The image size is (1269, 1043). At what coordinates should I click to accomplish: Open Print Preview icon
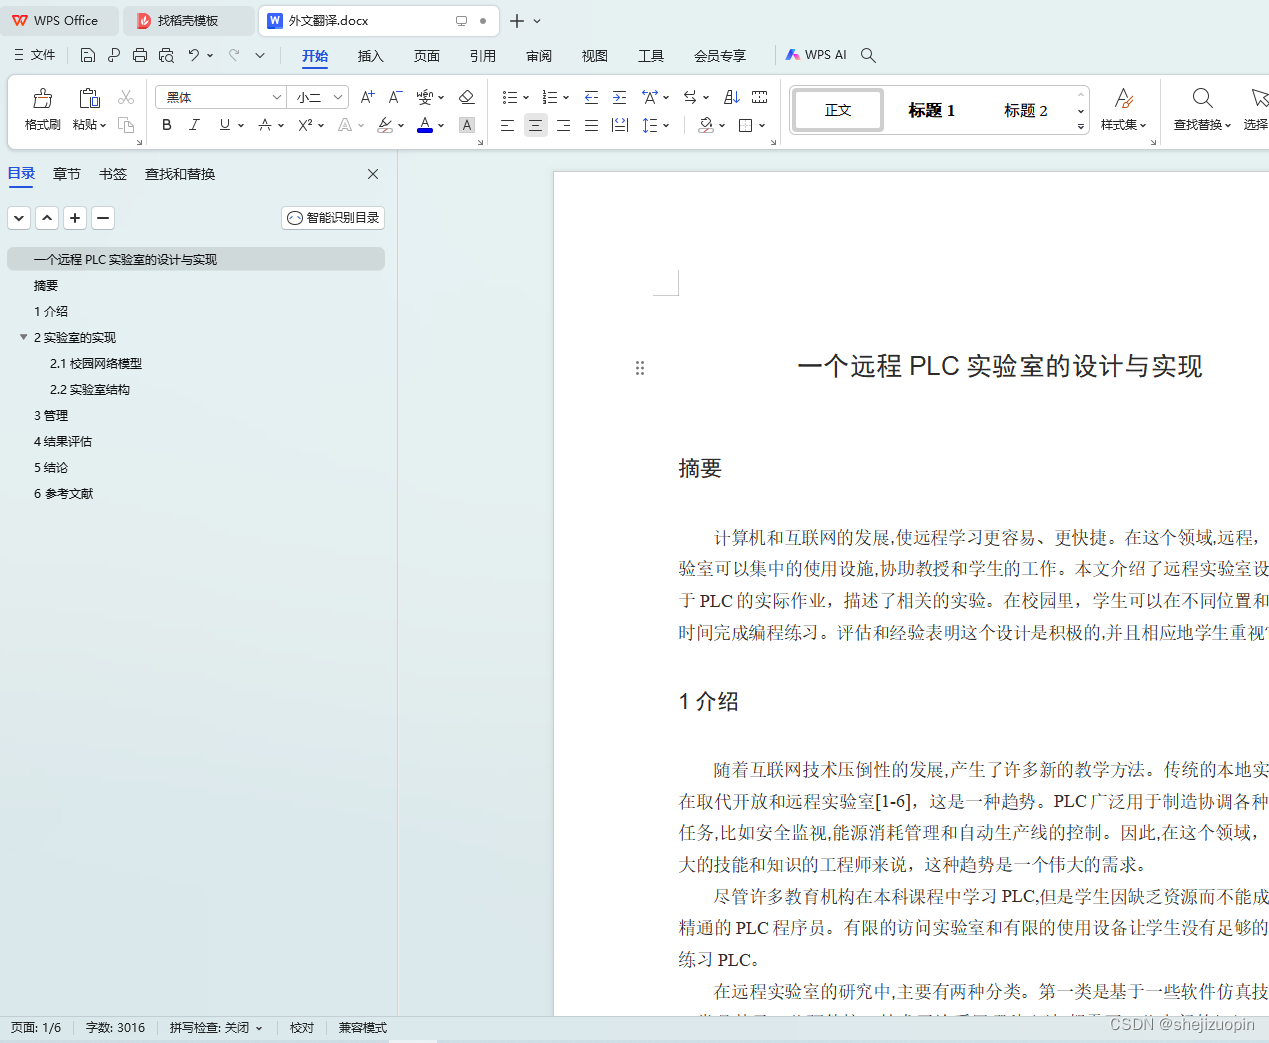pyautogui.click(x=166, y=55)
